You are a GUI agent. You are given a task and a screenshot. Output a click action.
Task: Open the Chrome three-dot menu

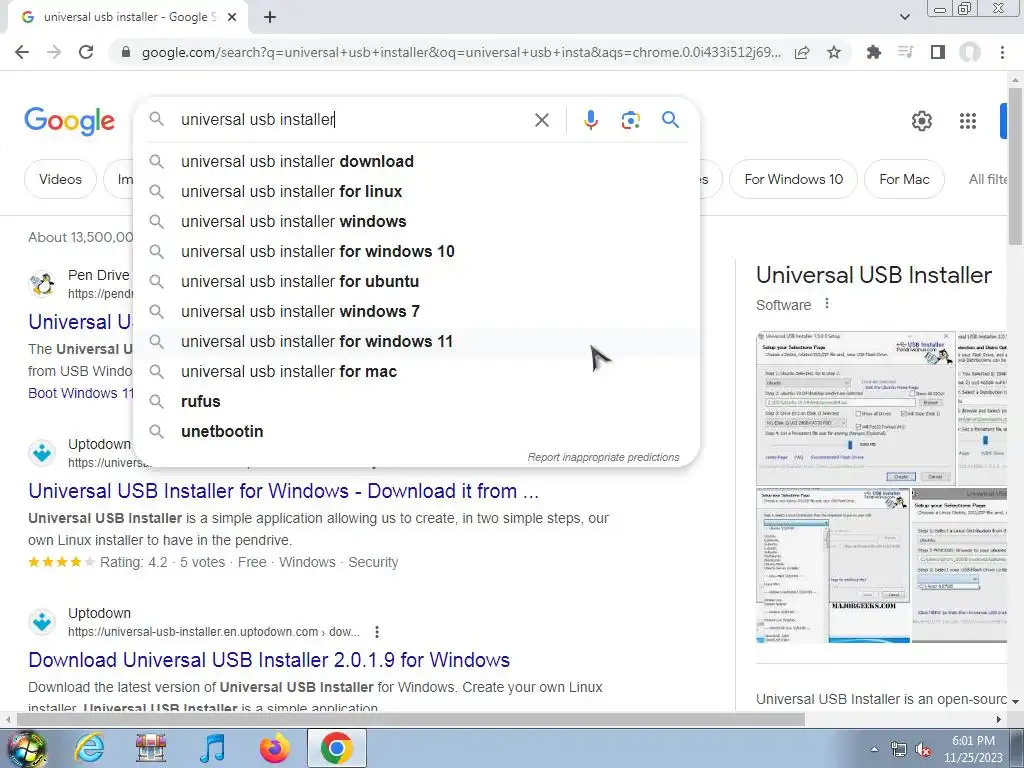(x=1002, y=52)
